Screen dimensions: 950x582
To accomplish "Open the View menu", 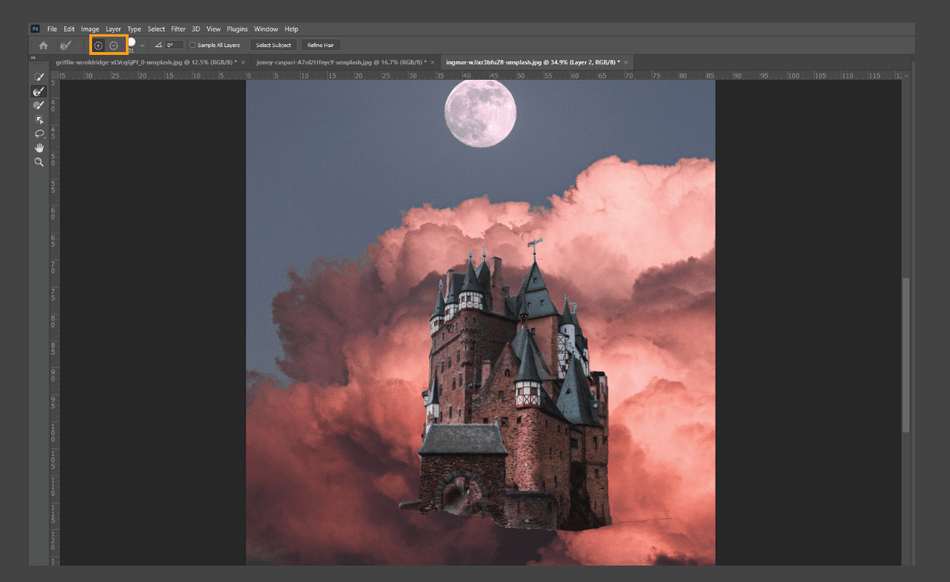I will 213,29.
